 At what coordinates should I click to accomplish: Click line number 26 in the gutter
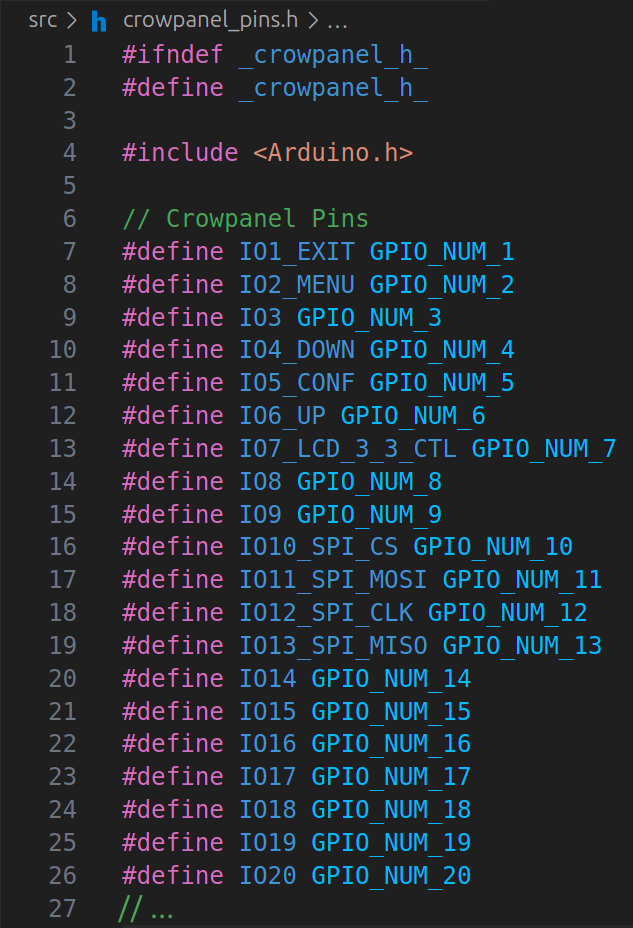tap(63, 876)
